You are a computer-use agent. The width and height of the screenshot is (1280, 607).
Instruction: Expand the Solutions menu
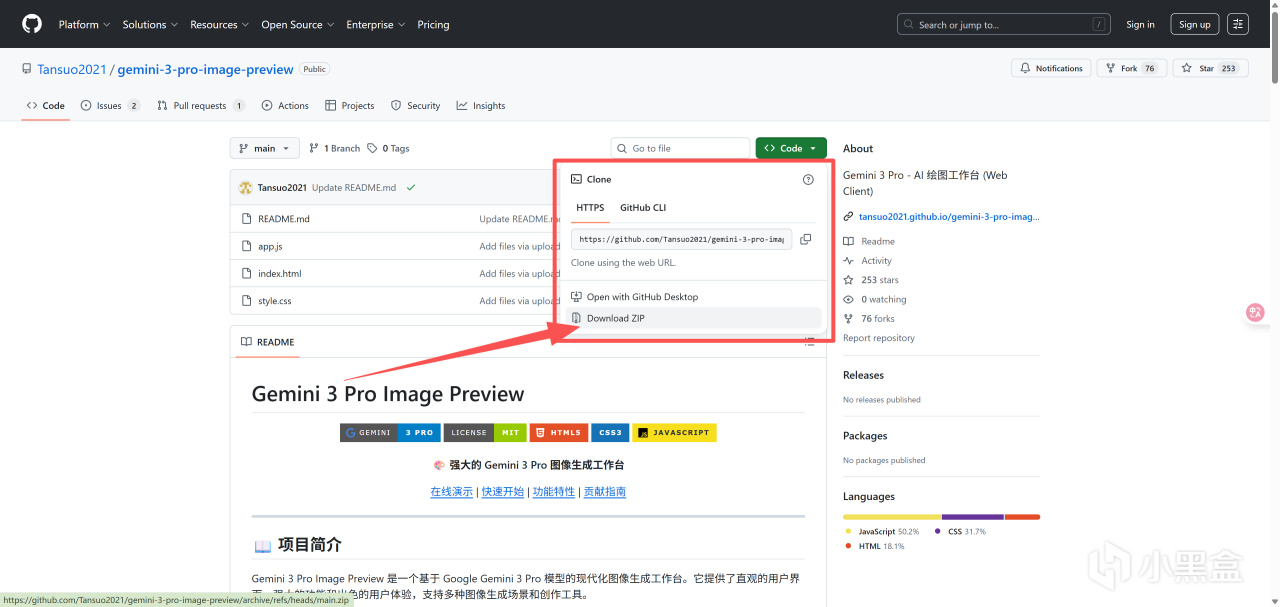pyautogui.click(x=150, y=24)
